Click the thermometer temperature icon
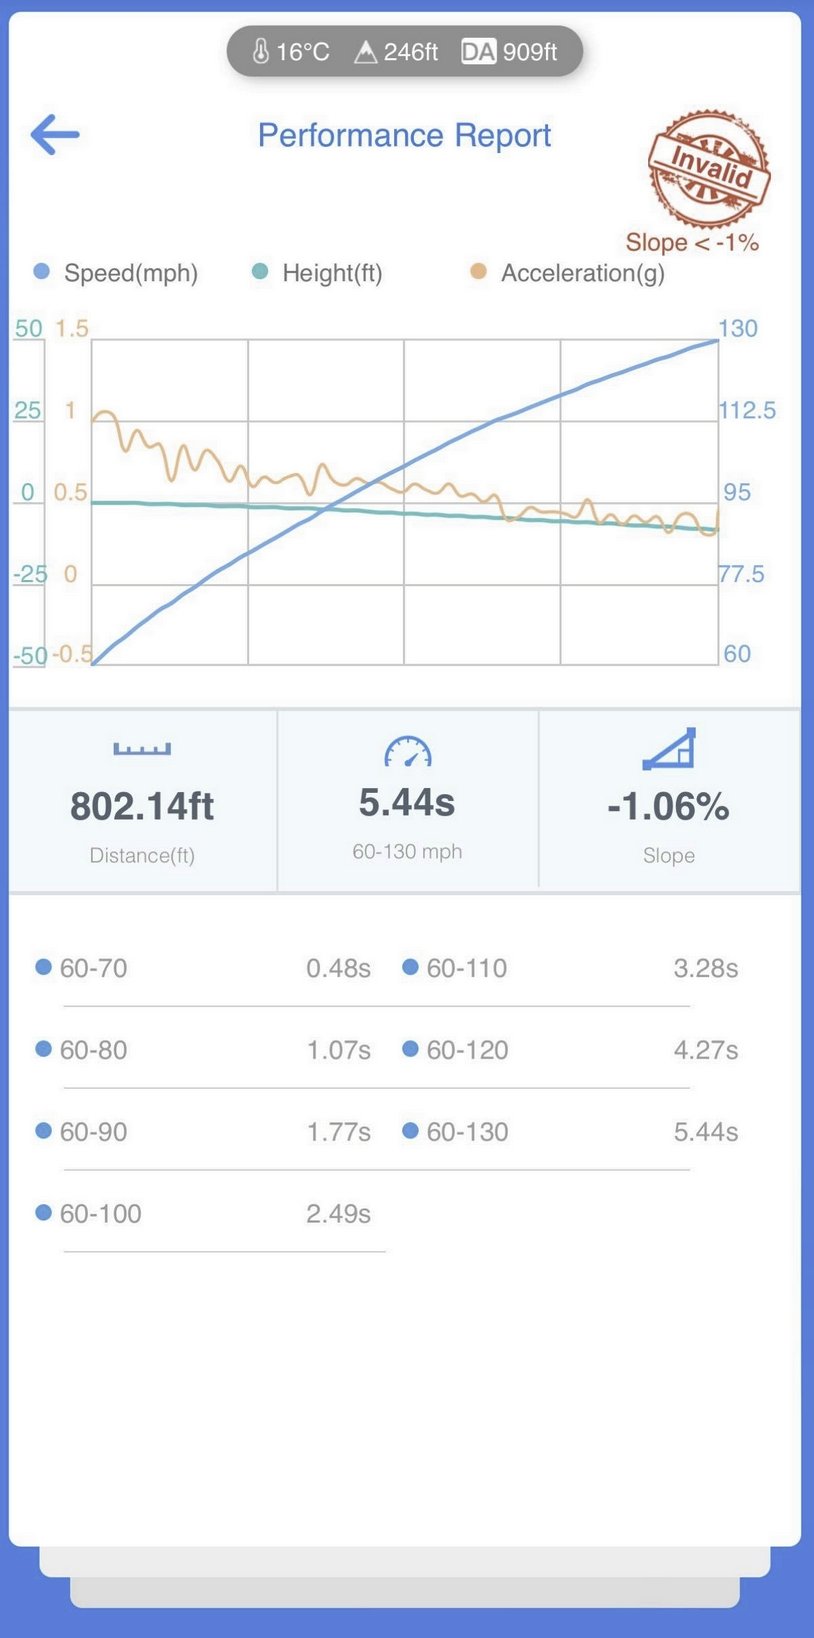Viewport: 814px width, 1638px height. click(261, 51)
